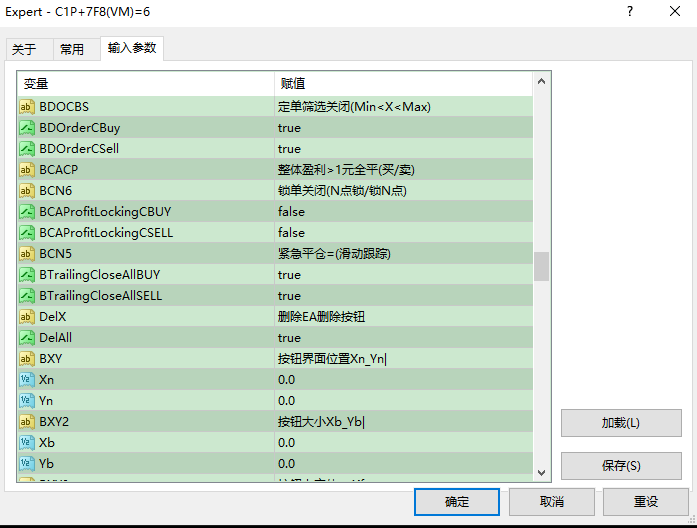Click the string icon beside BDOCBS
This screenshot has width=697, height=528.
[27, 107]
